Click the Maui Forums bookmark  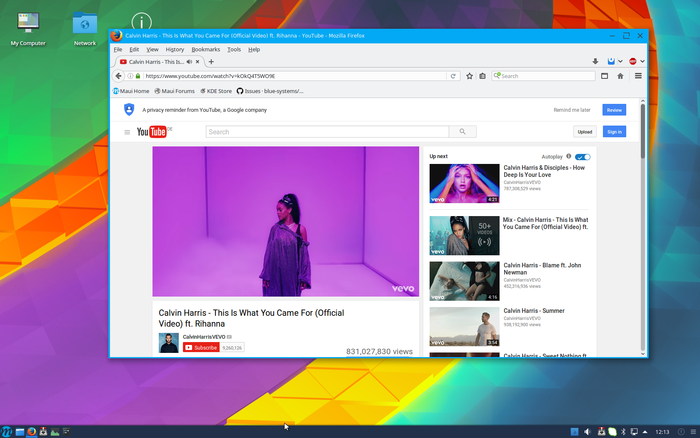click(x=175, y=91)
